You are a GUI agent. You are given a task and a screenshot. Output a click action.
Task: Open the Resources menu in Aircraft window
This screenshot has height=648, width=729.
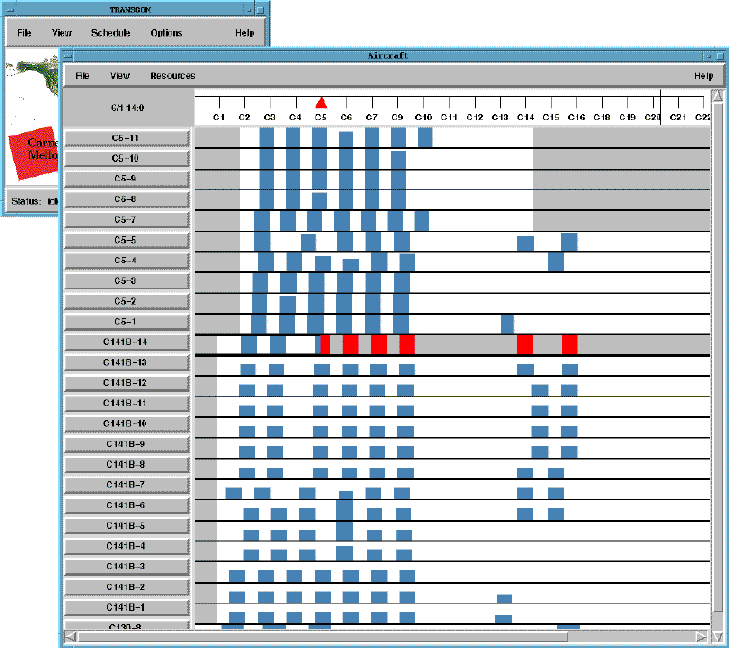coord(172,76)
